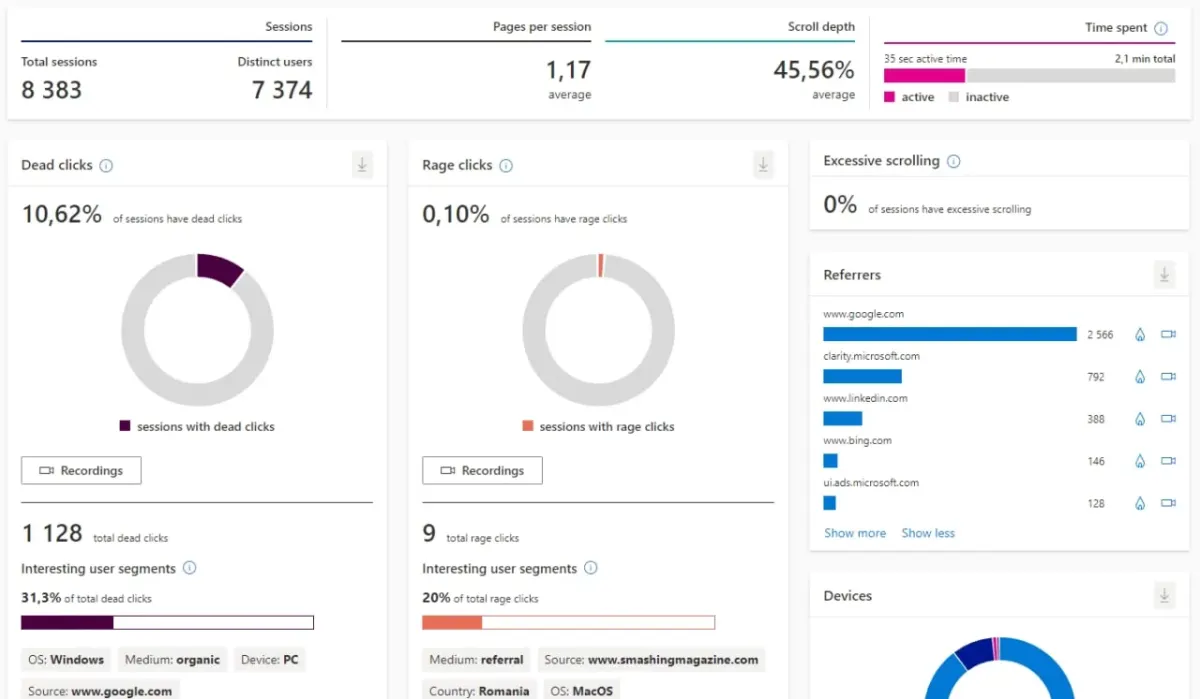Open heatmap for ui.ads.microsoft.com referrer
The image size is (1200, 699).
tap(1139, 503)
